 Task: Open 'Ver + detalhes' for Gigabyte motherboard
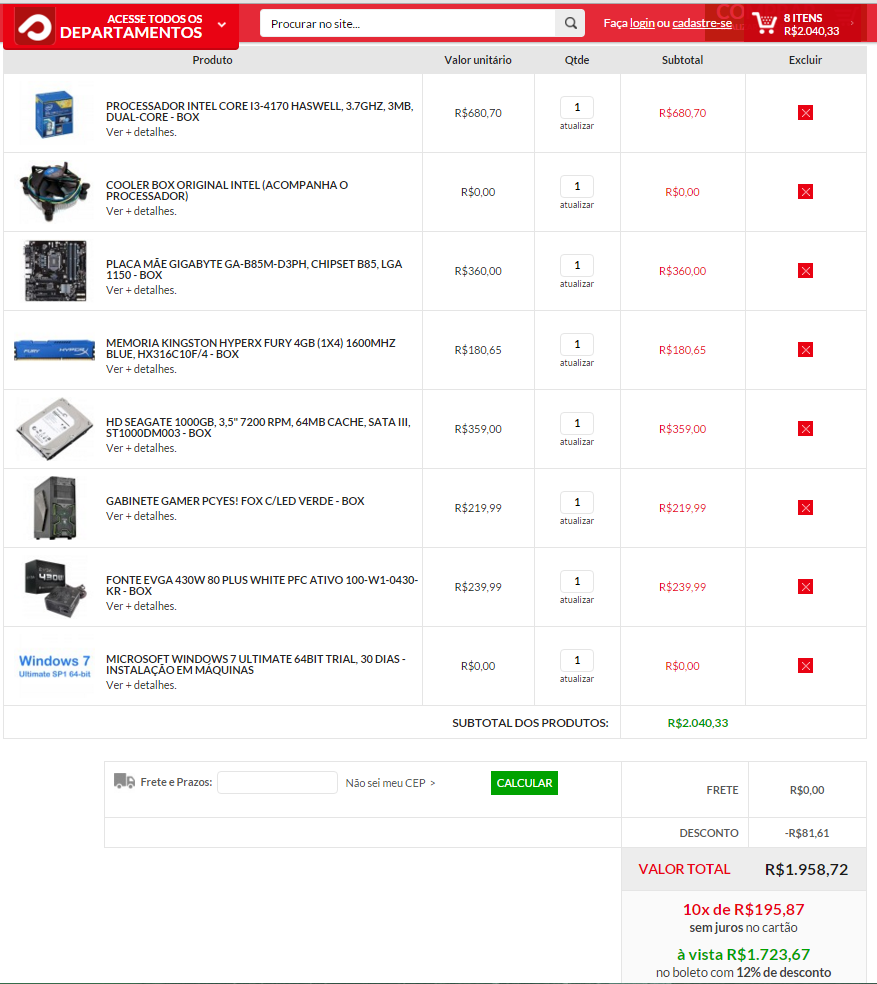tap(141, 291)
